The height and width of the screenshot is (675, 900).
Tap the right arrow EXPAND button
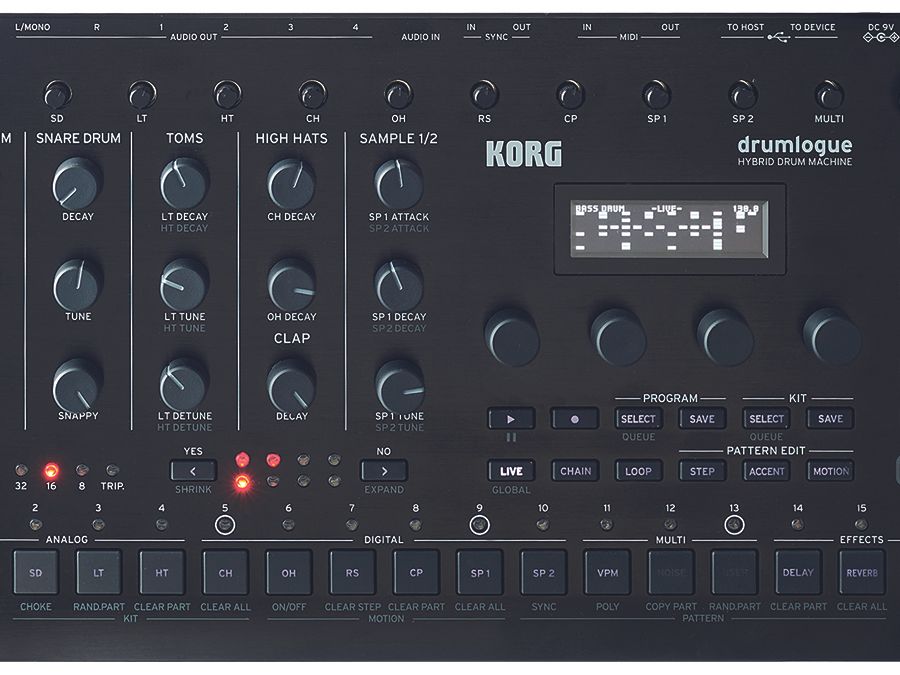pos(384,471)
